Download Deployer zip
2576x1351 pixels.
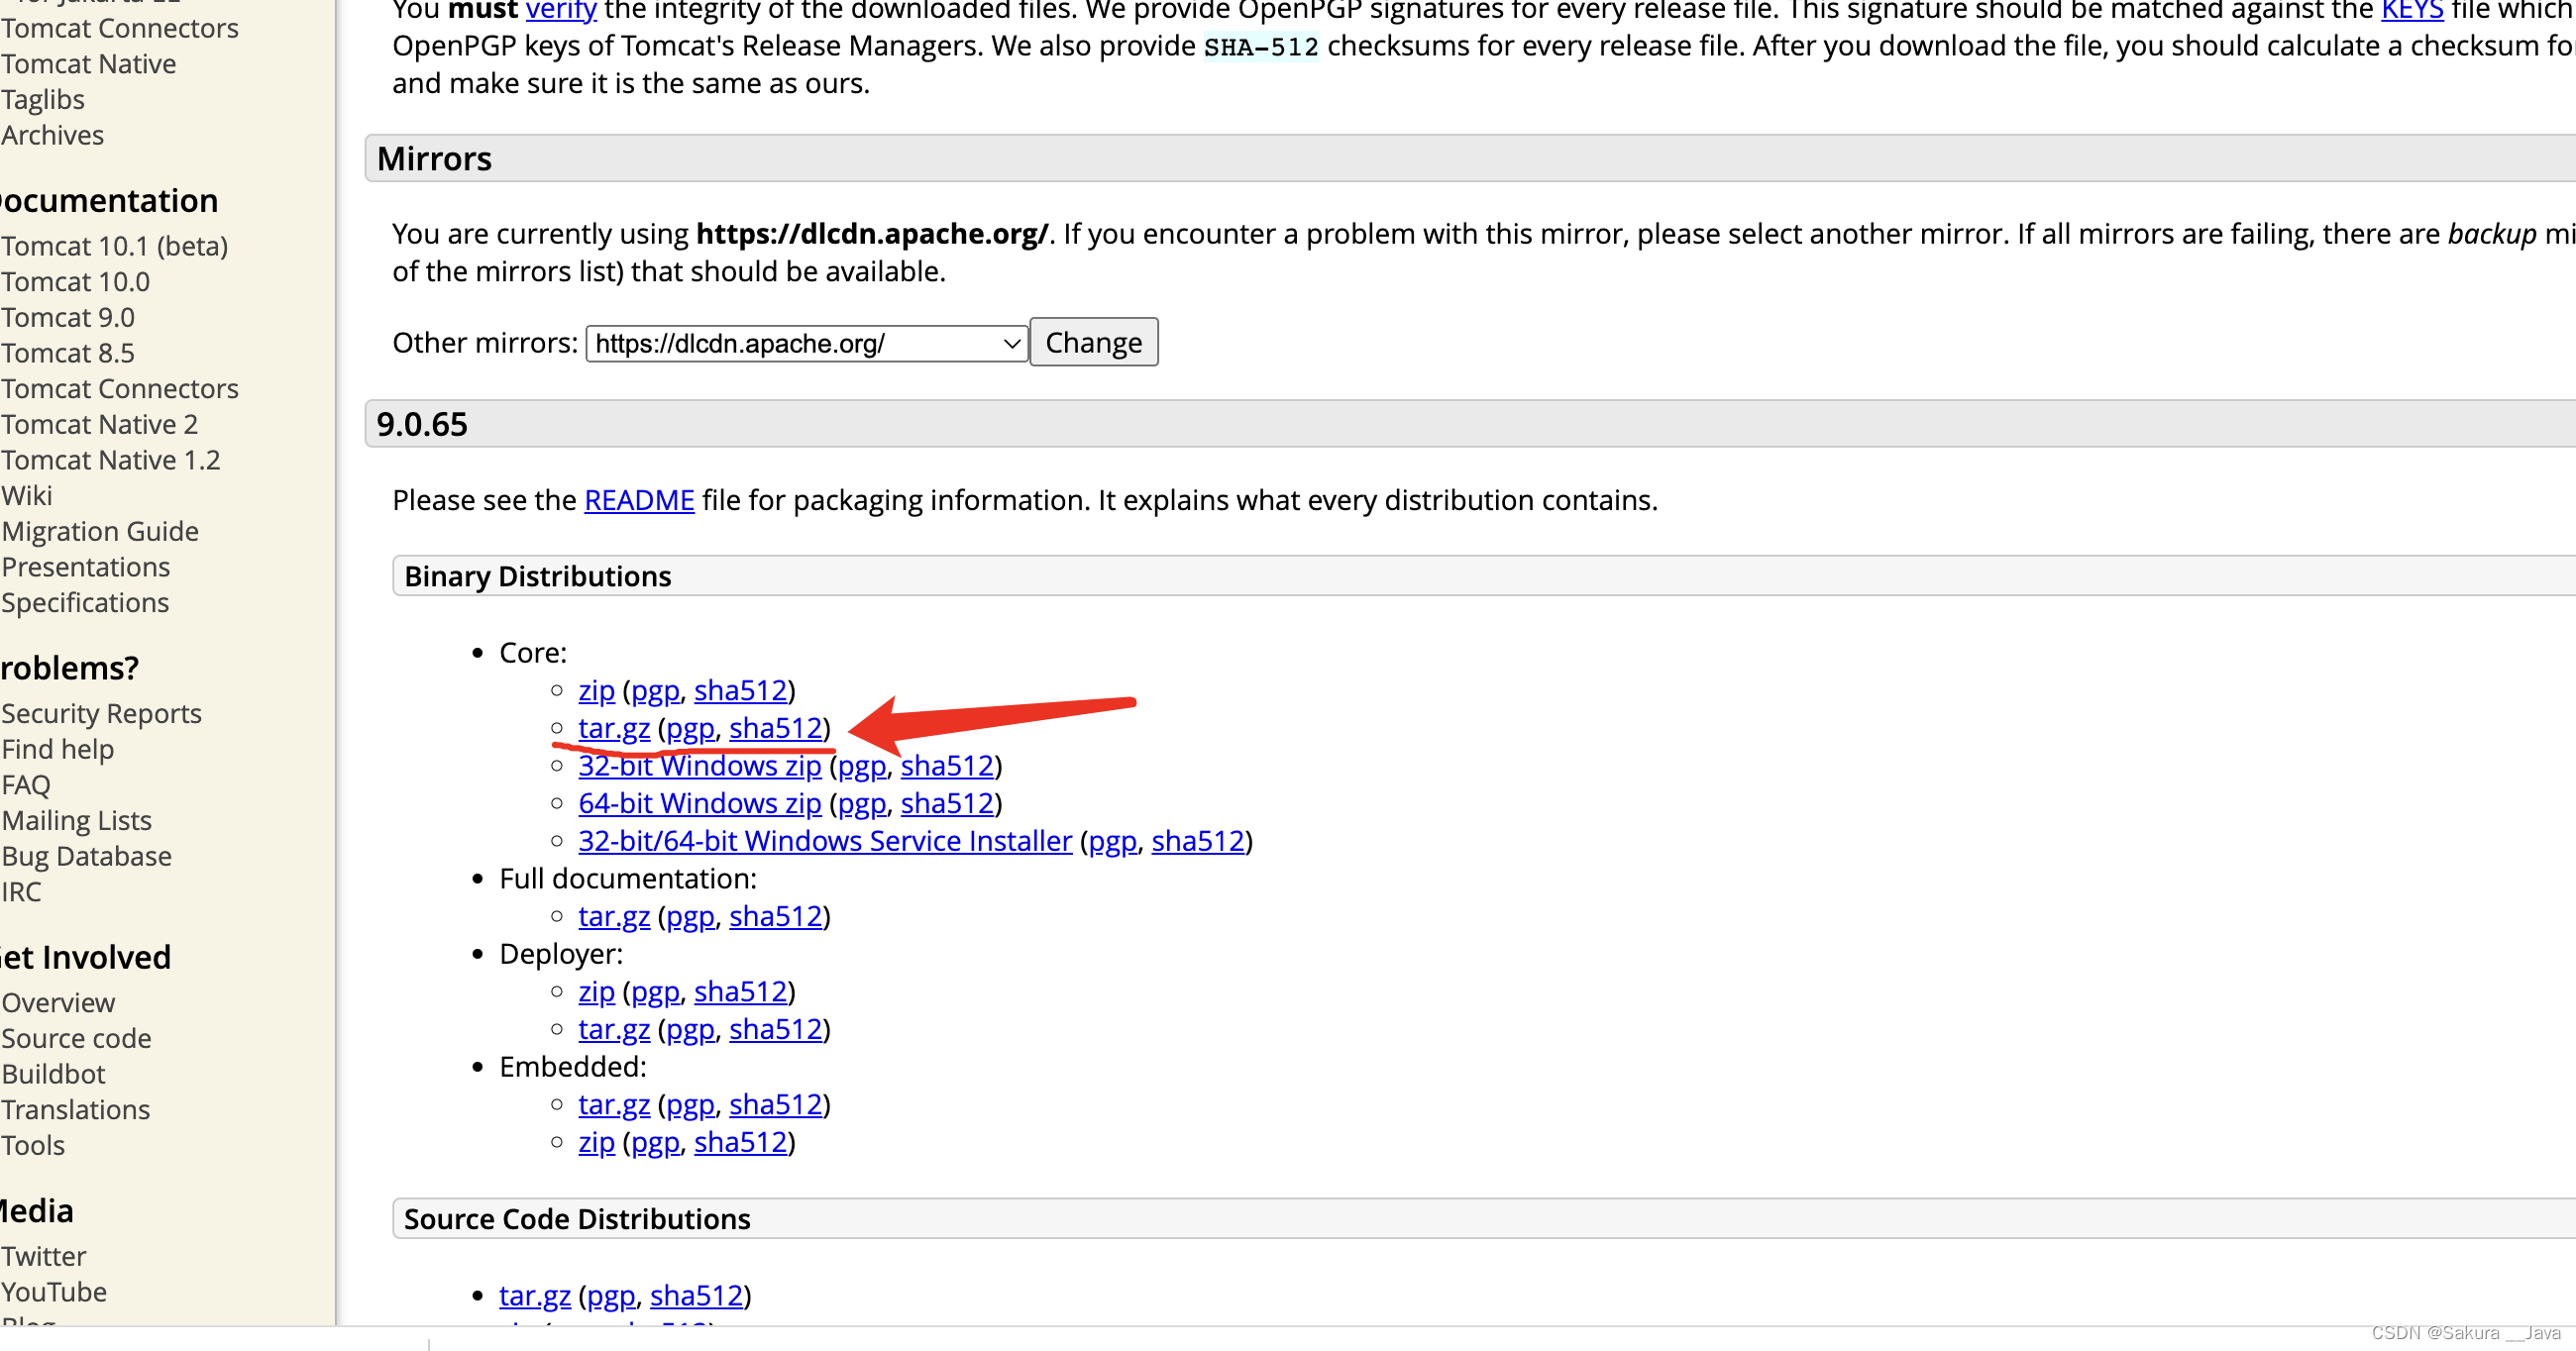click(596, 992)
